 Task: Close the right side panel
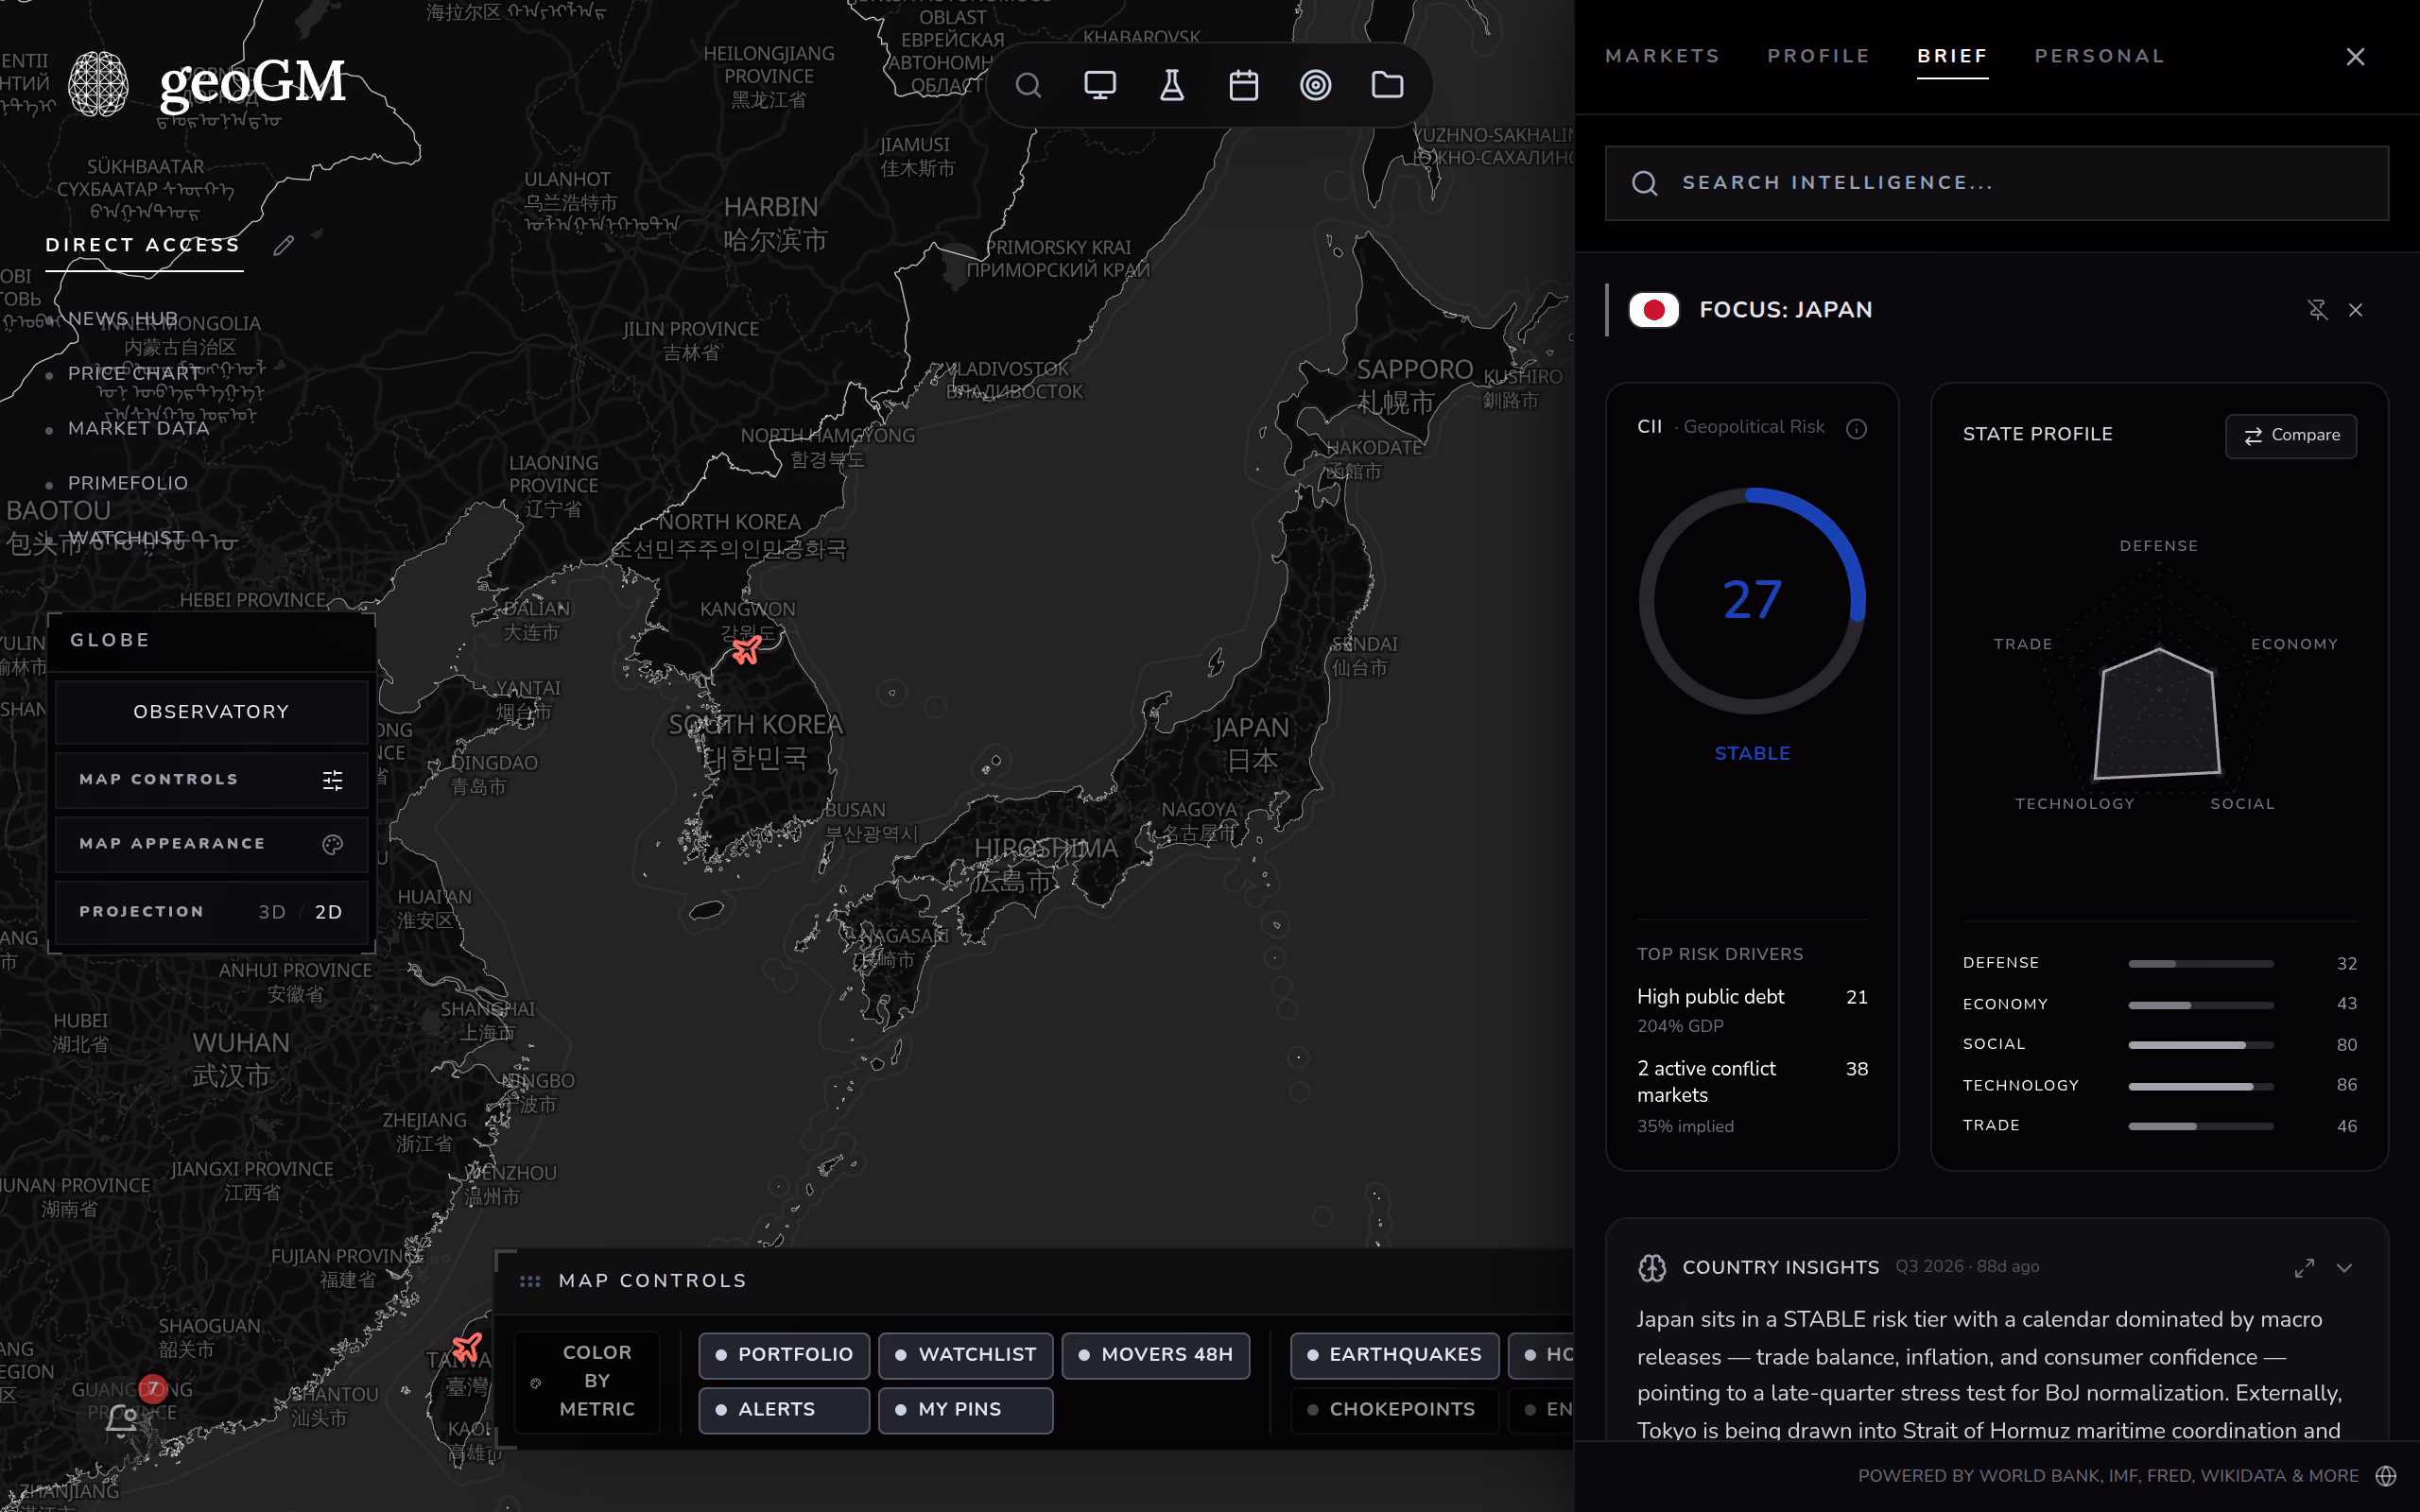coord(2356,57)
